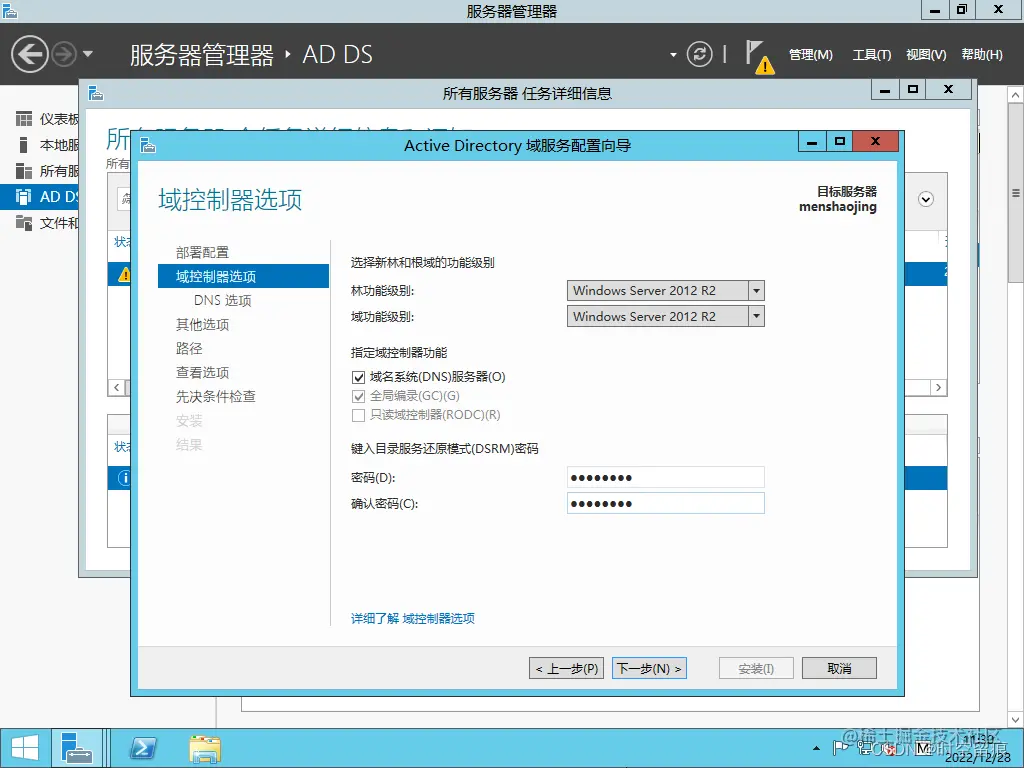Viewport: 1024px width, 768px height.
Task: Click the 下一步(N) button
Action: click(x=649, y=667)
